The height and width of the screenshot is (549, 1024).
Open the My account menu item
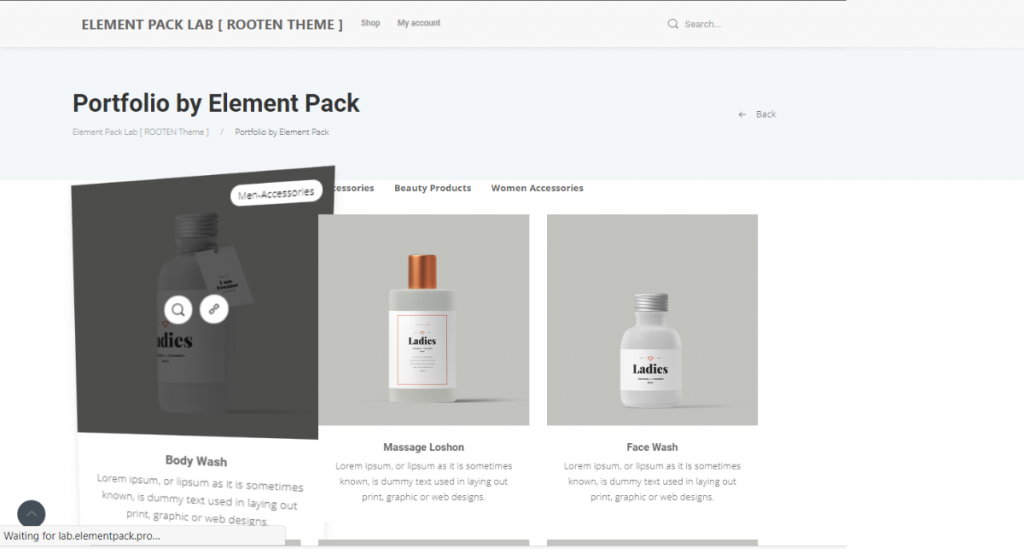click(418, 23)
